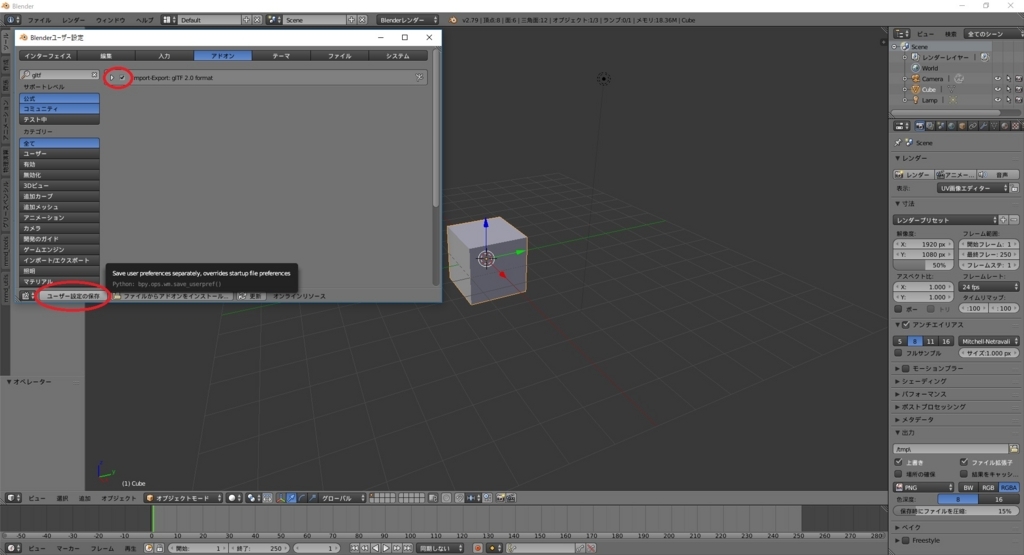
Task: Toggle the アンチエイリアス checkbox
Action: 906,325
